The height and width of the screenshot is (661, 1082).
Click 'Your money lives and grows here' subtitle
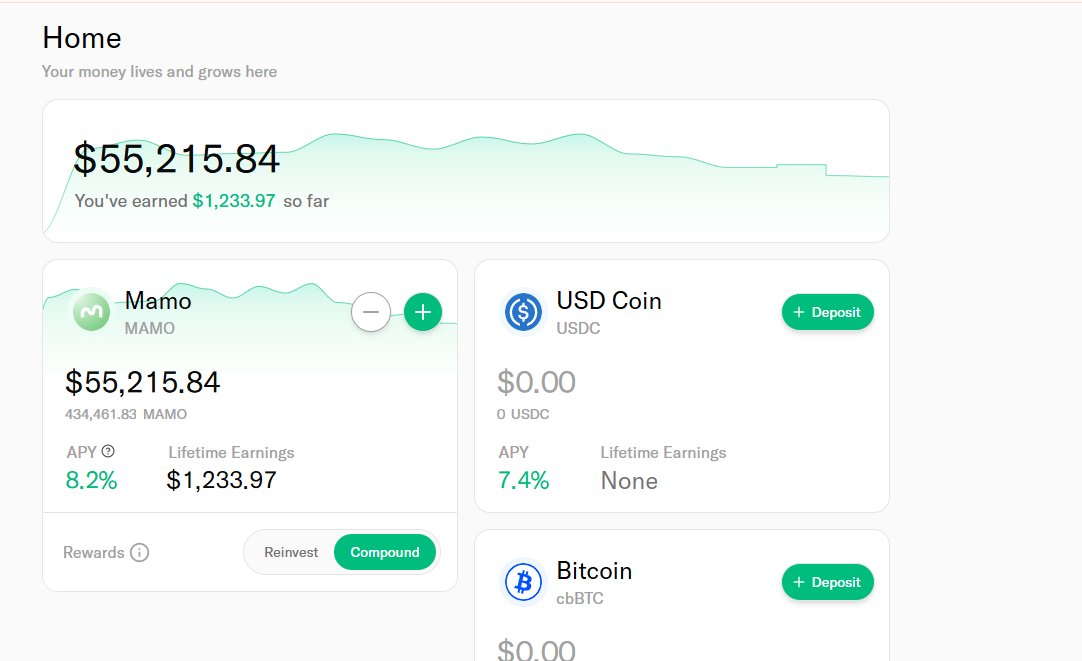[x=159, y=72]
